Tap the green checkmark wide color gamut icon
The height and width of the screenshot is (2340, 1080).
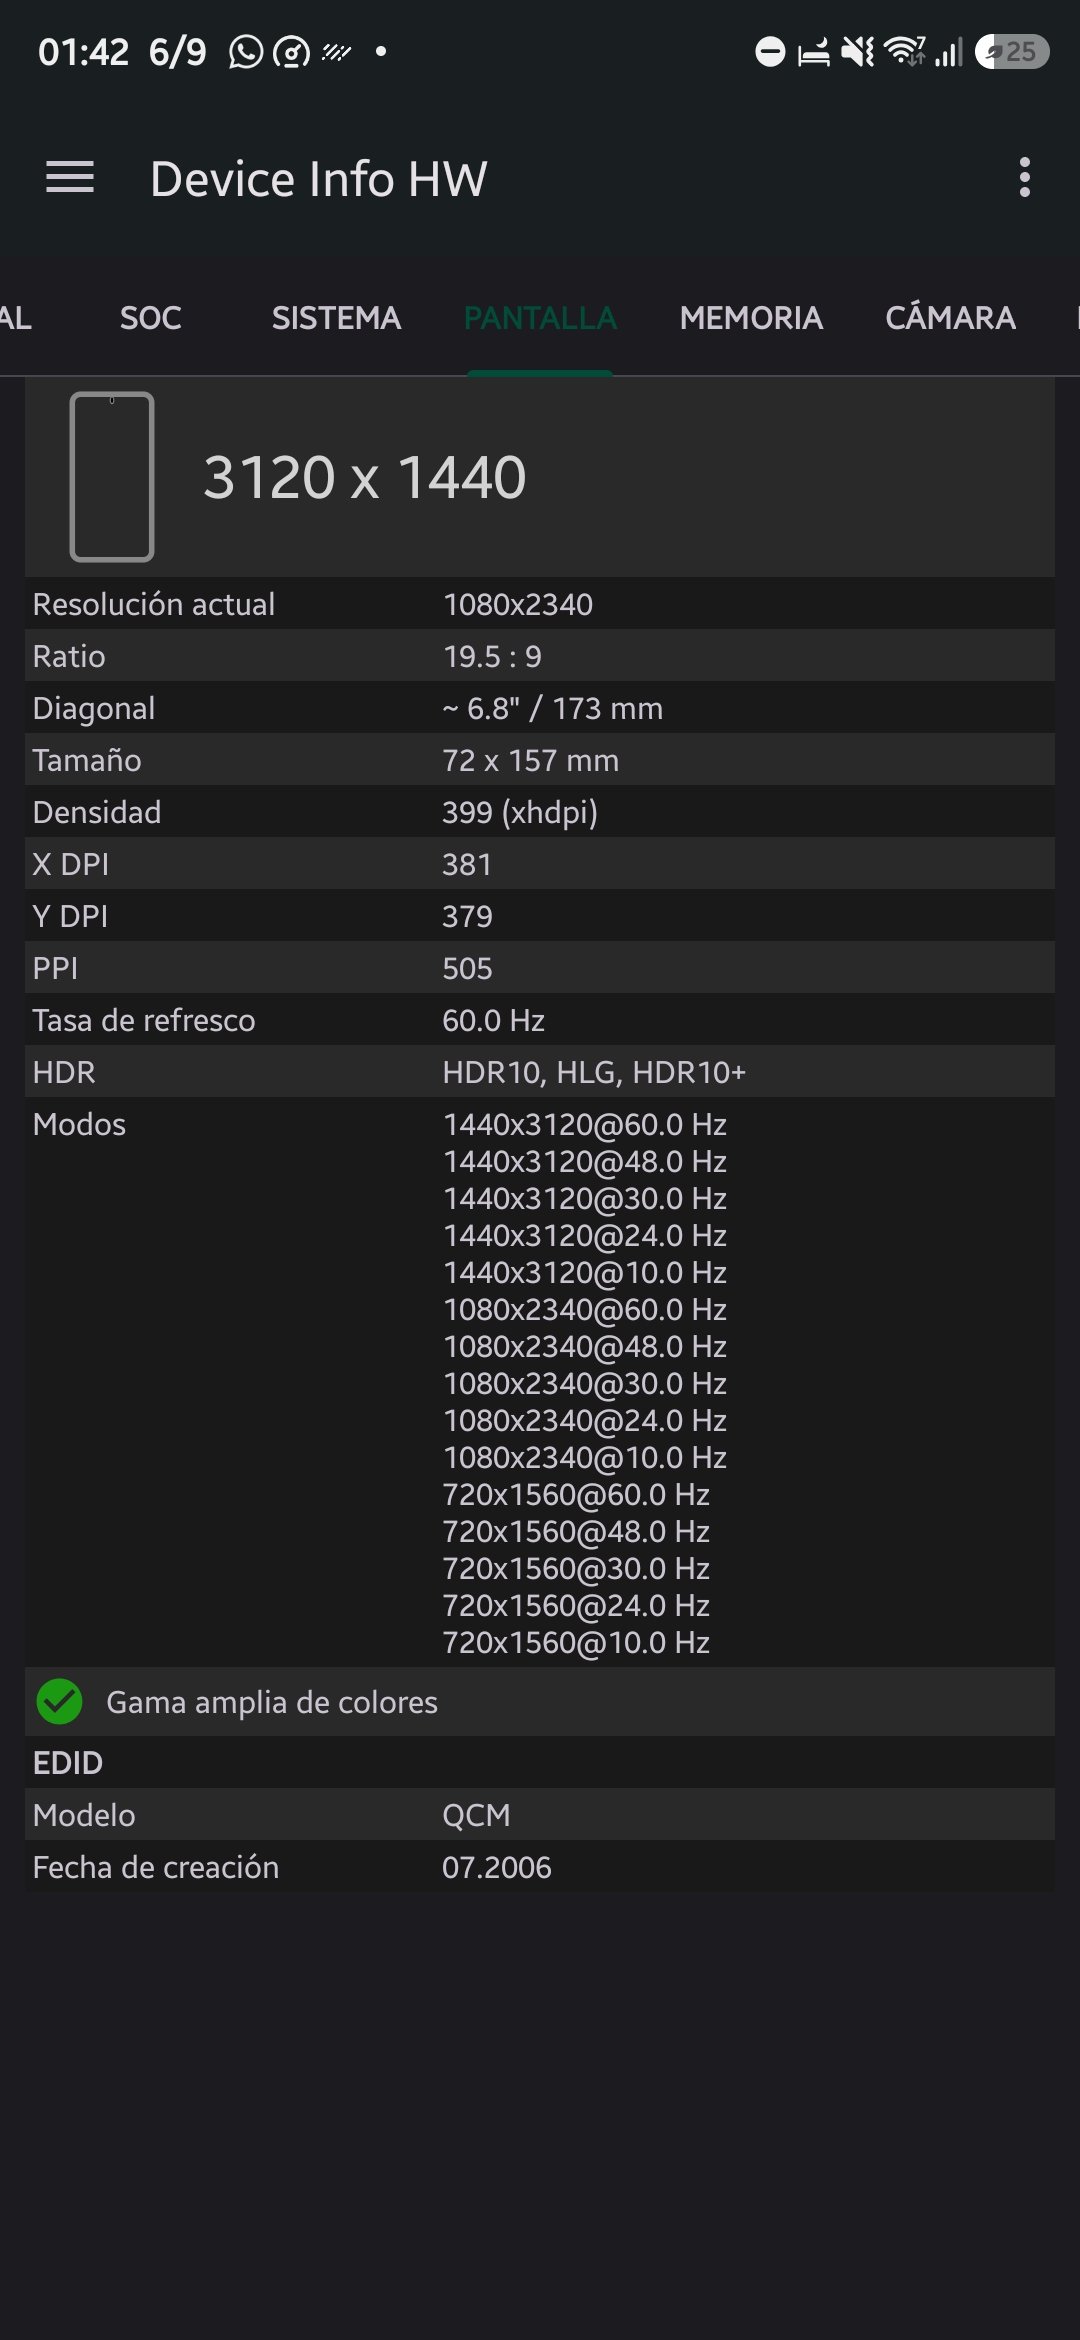click(60, 1702)
